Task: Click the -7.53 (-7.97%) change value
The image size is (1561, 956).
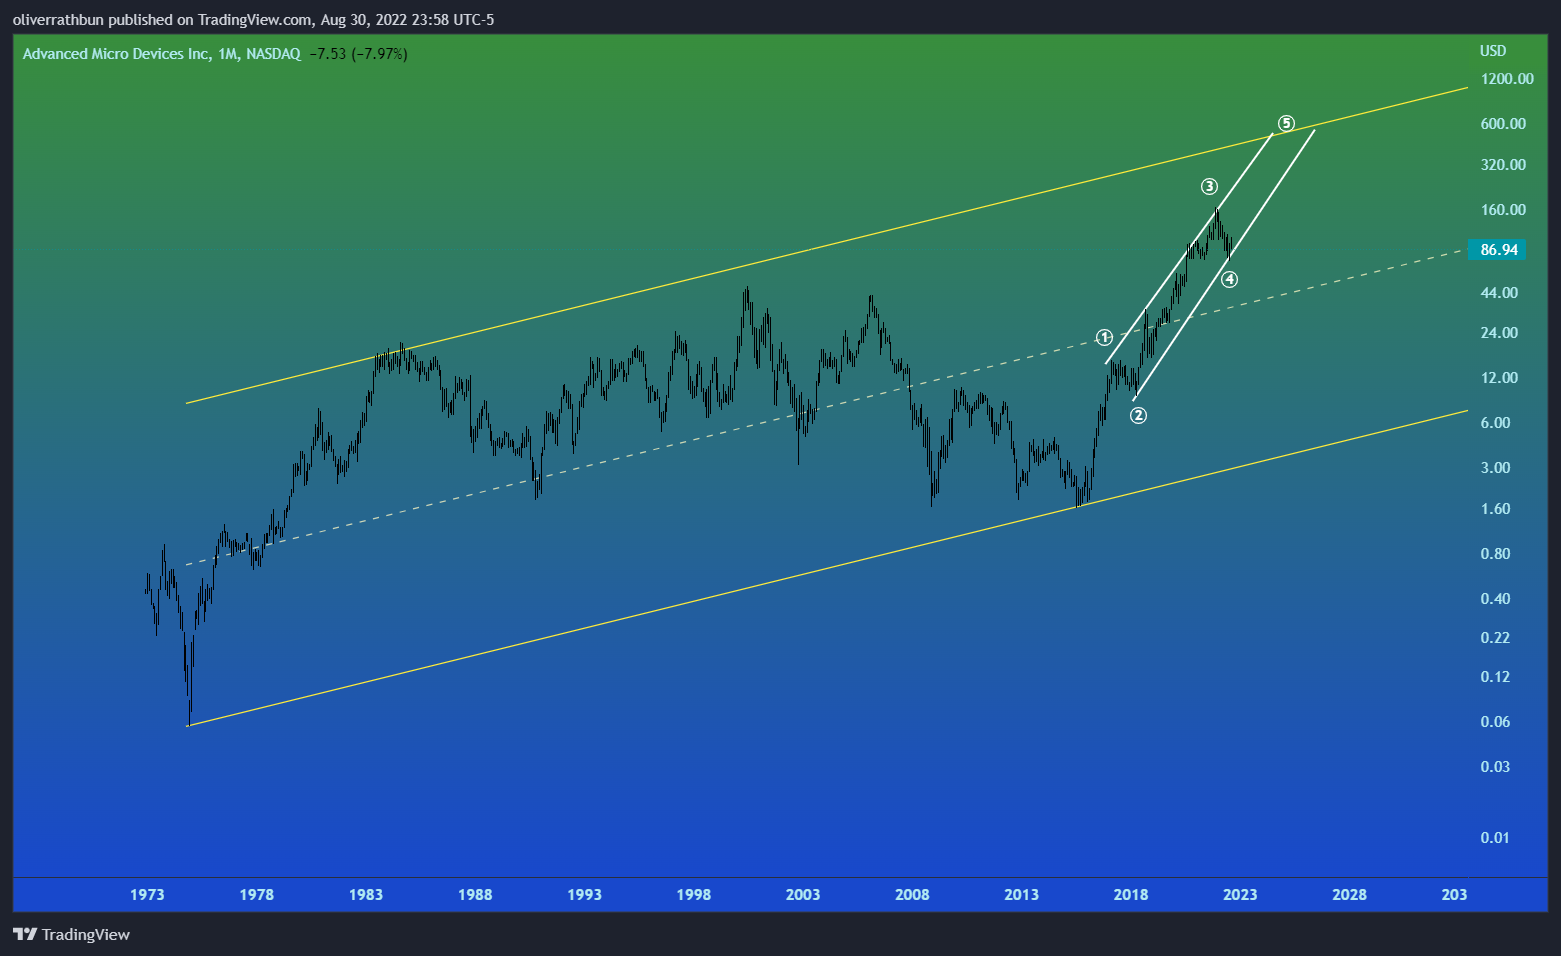Action: tap(357, 54)
